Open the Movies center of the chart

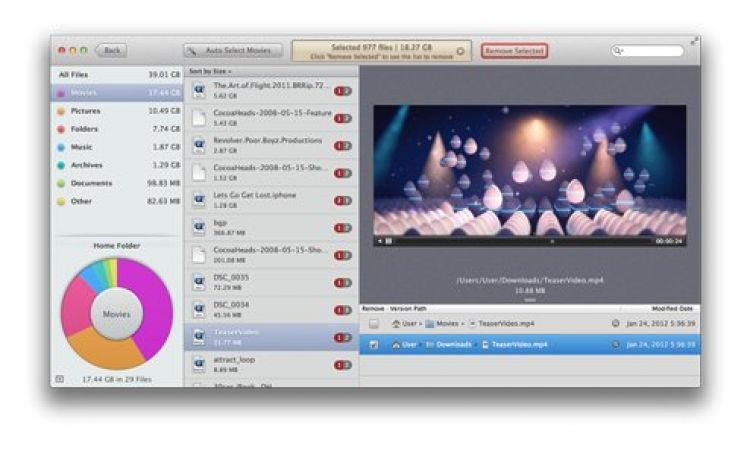point(117,314)
